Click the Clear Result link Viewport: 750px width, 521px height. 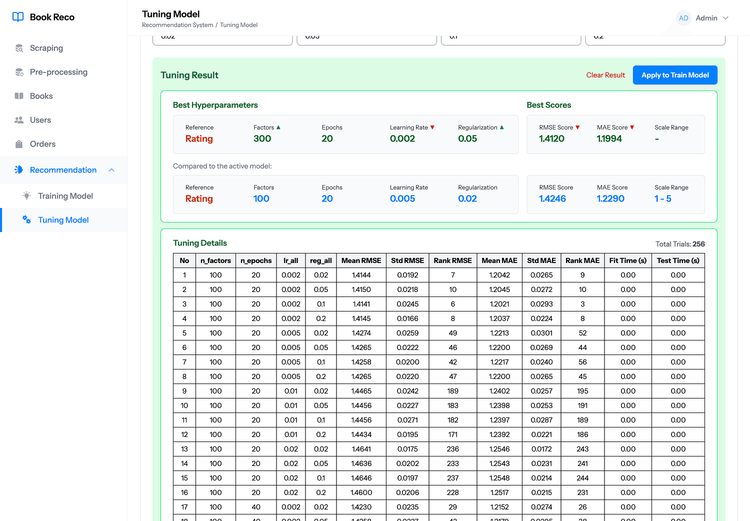[606, 75]
